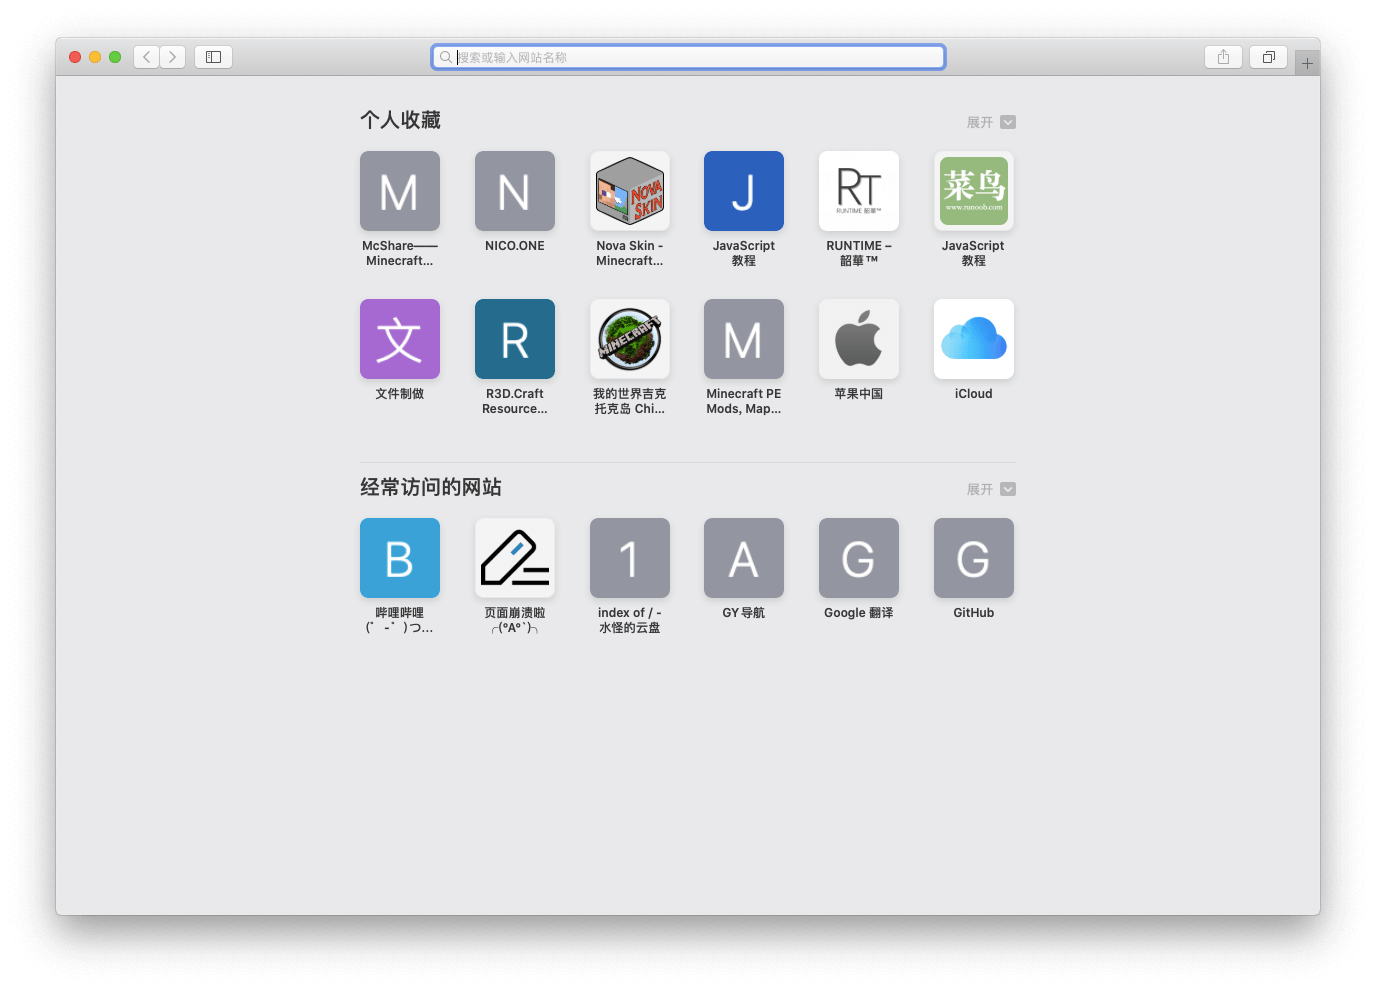Open the GY 导航 site tile
The image size is (1376, 989).
[x=743, y=559]
